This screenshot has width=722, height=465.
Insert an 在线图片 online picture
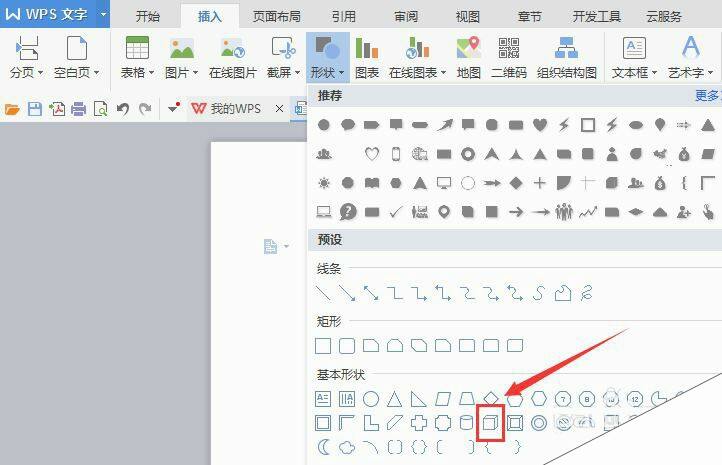click(233, 58)
